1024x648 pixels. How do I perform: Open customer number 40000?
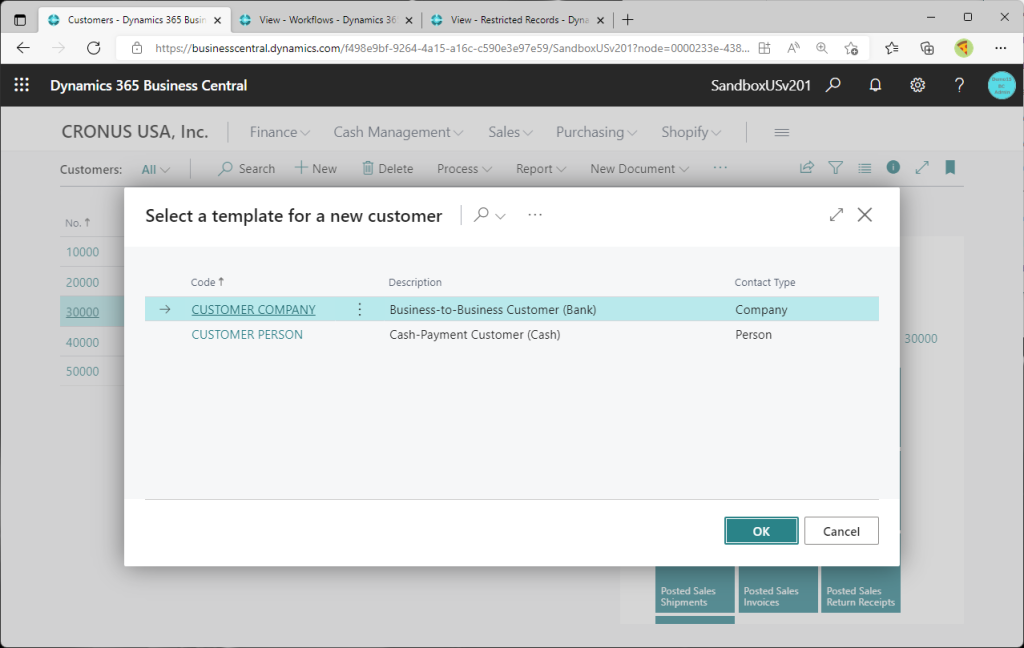(x=82, y=342)
